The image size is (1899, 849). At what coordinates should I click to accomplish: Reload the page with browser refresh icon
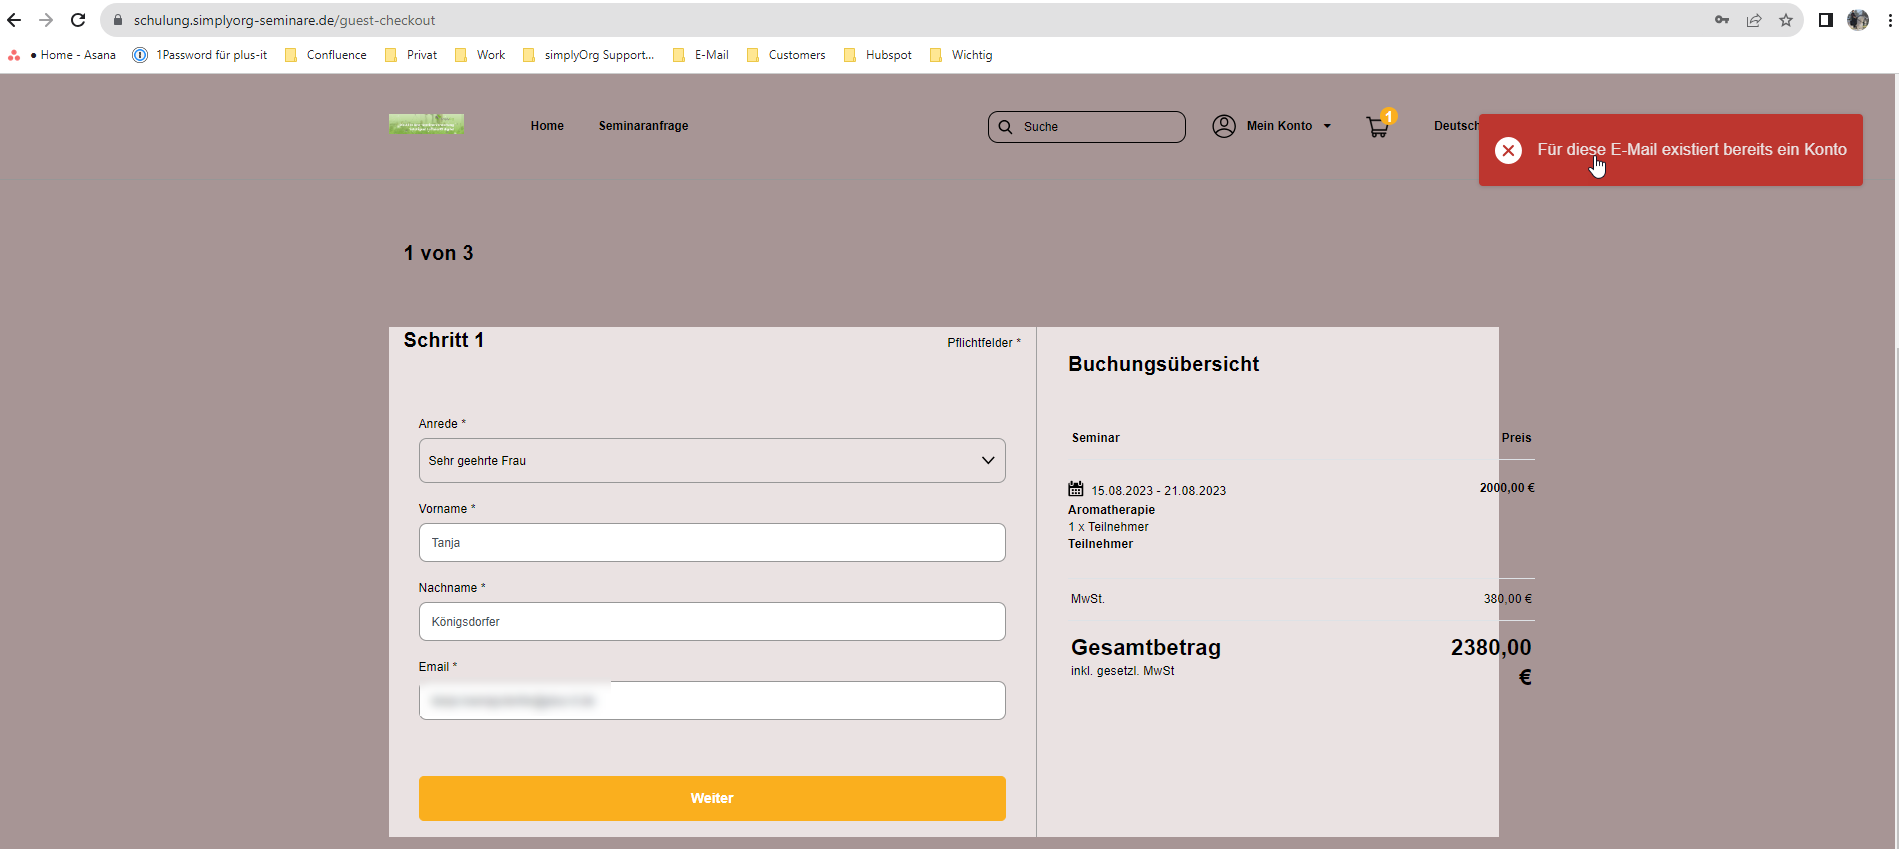point(78,20)
